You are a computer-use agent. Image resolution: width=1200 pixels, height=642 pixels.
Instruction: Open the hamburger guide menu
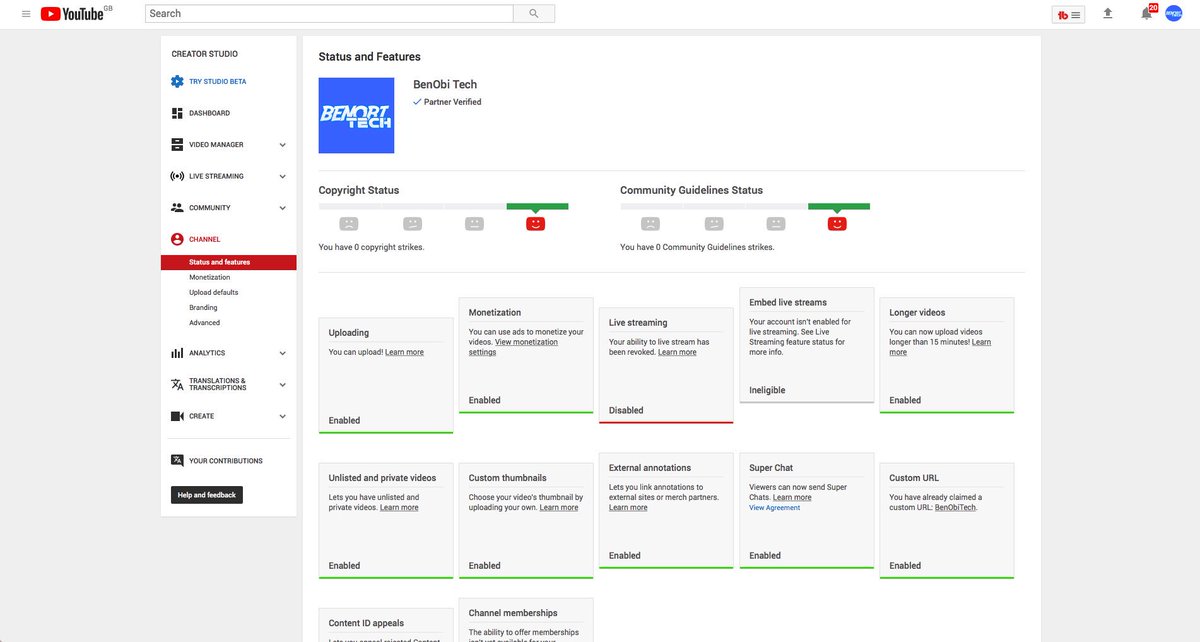coord(26,14)
